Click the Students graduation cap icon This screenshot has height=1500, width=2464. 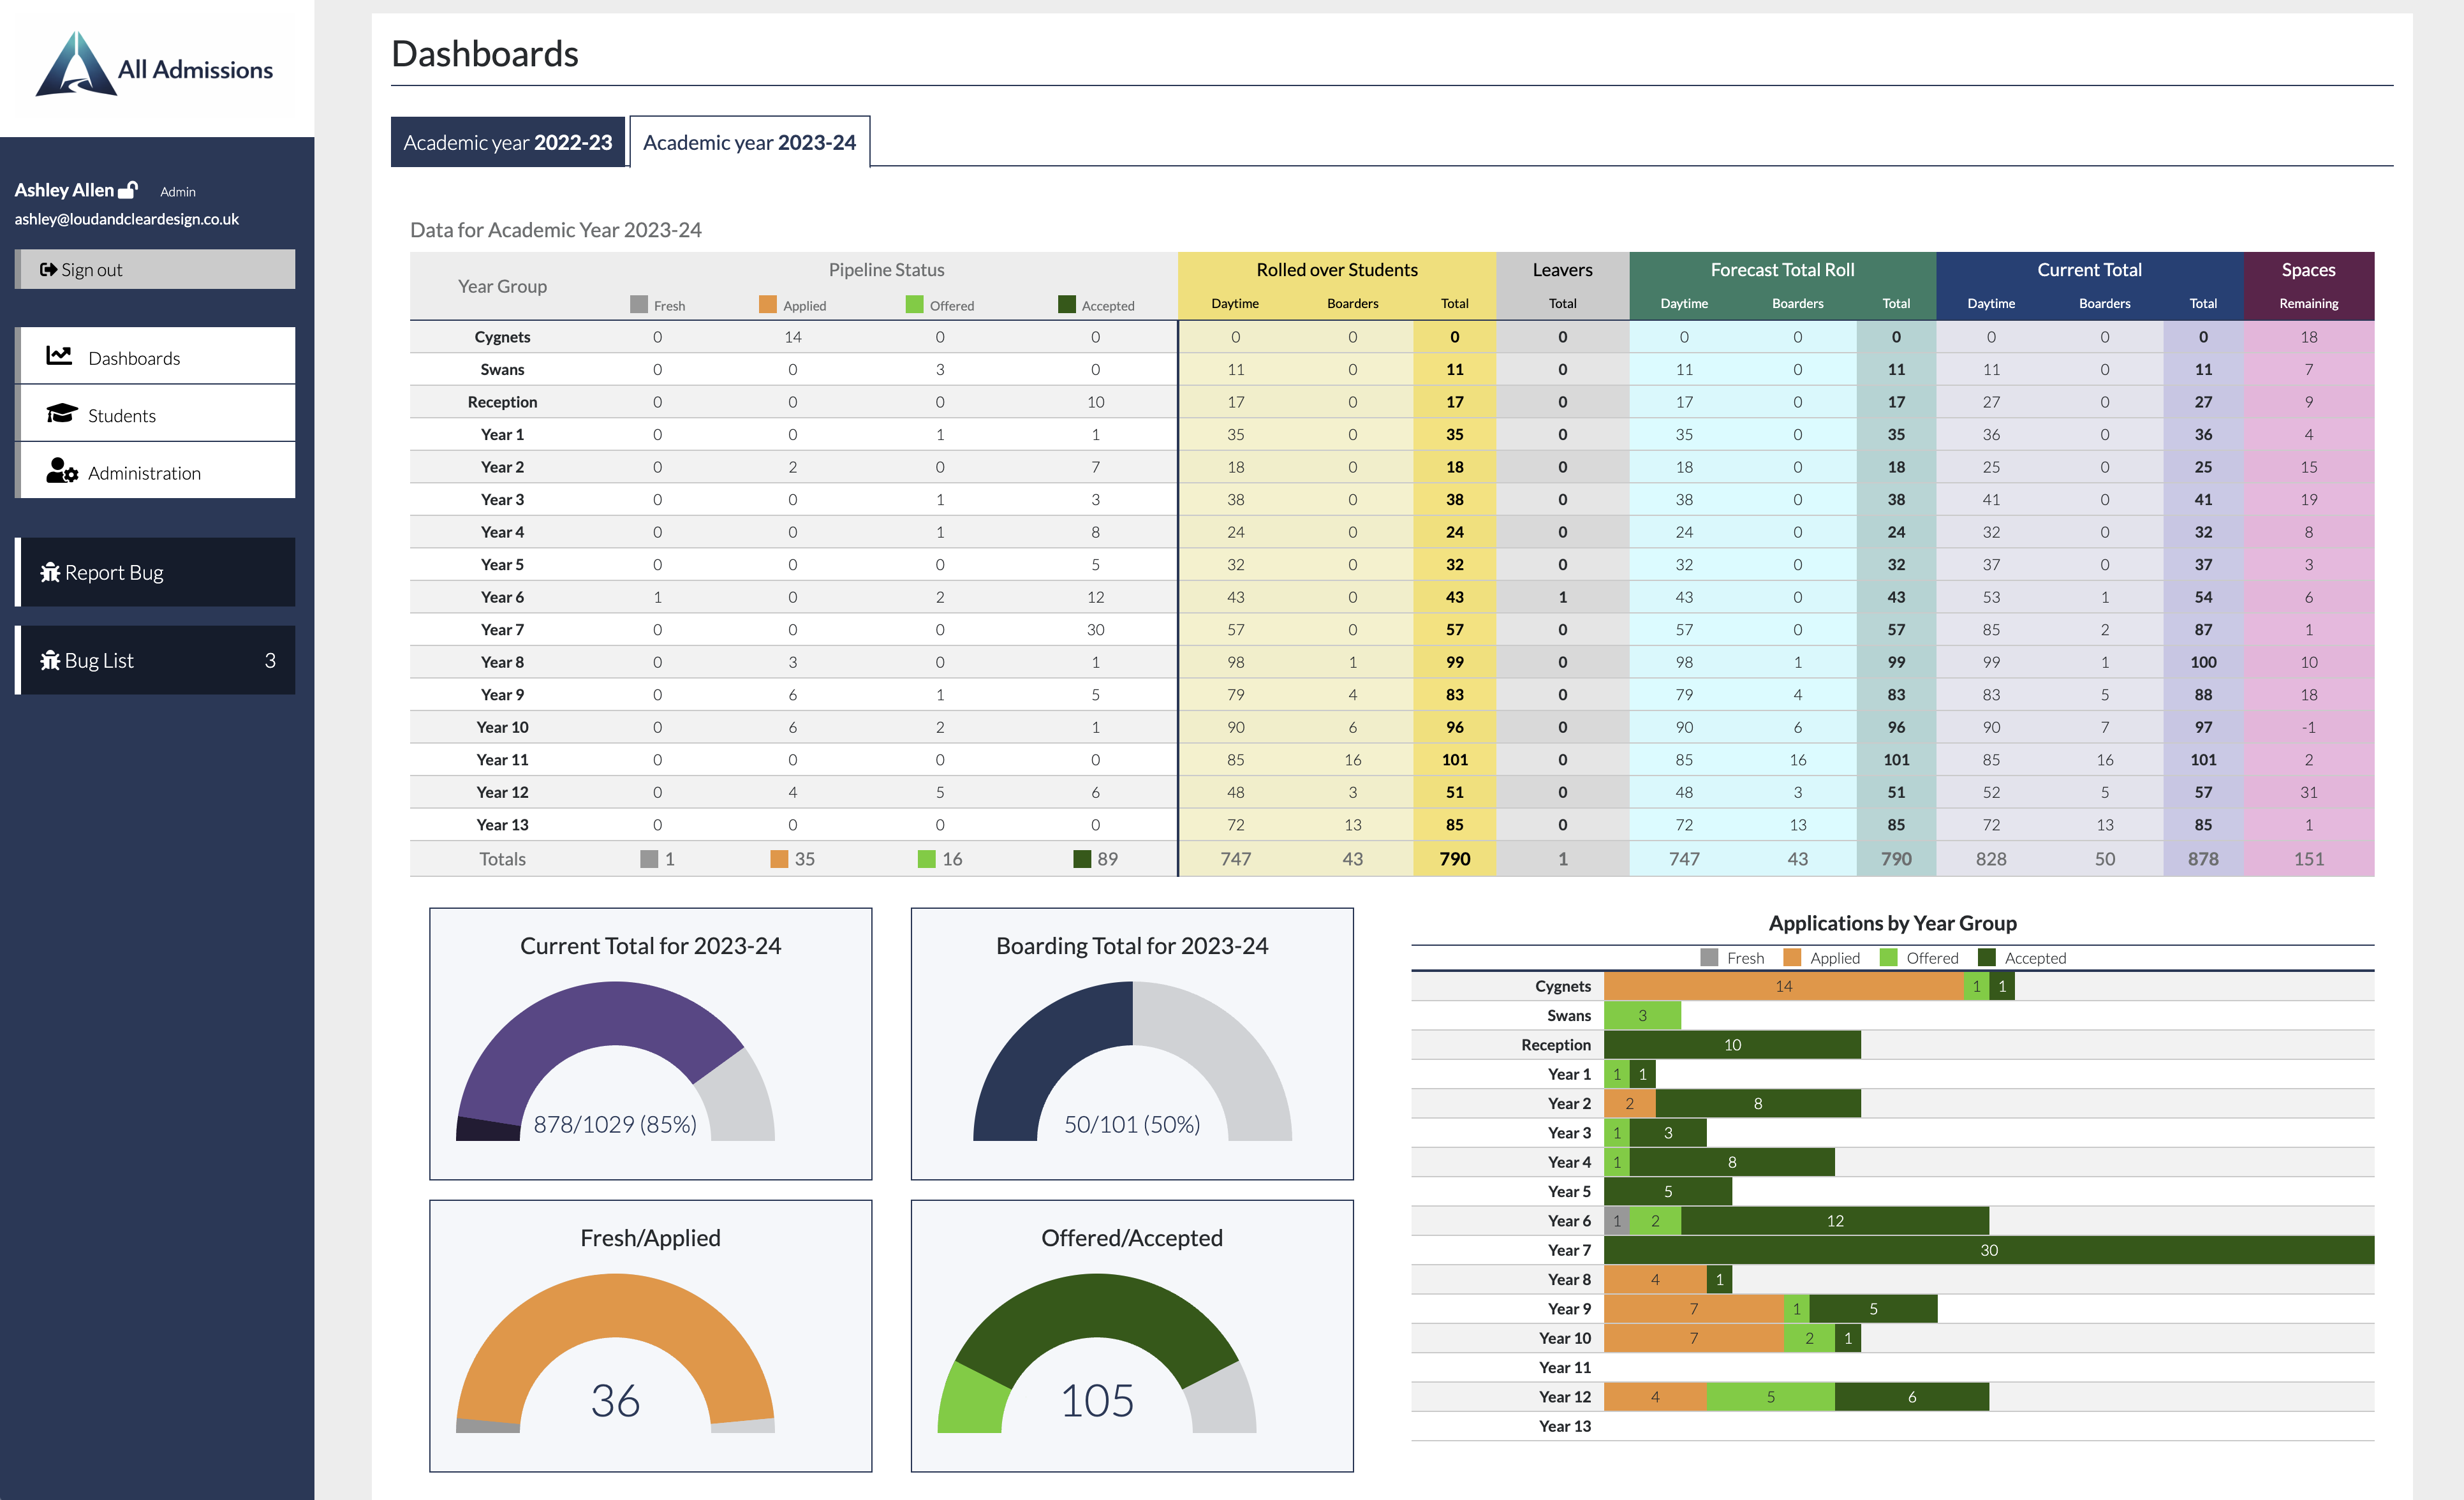pos(61,414)
